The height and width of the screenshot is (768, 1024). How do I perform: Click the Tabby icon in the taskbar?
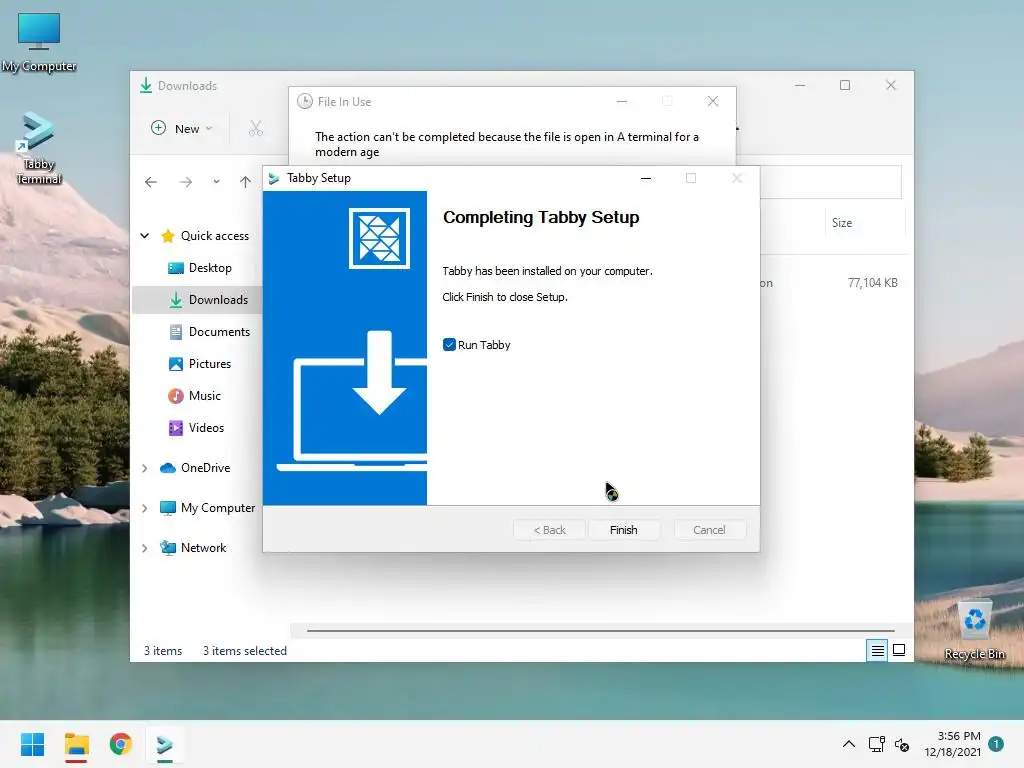point(165,744)
